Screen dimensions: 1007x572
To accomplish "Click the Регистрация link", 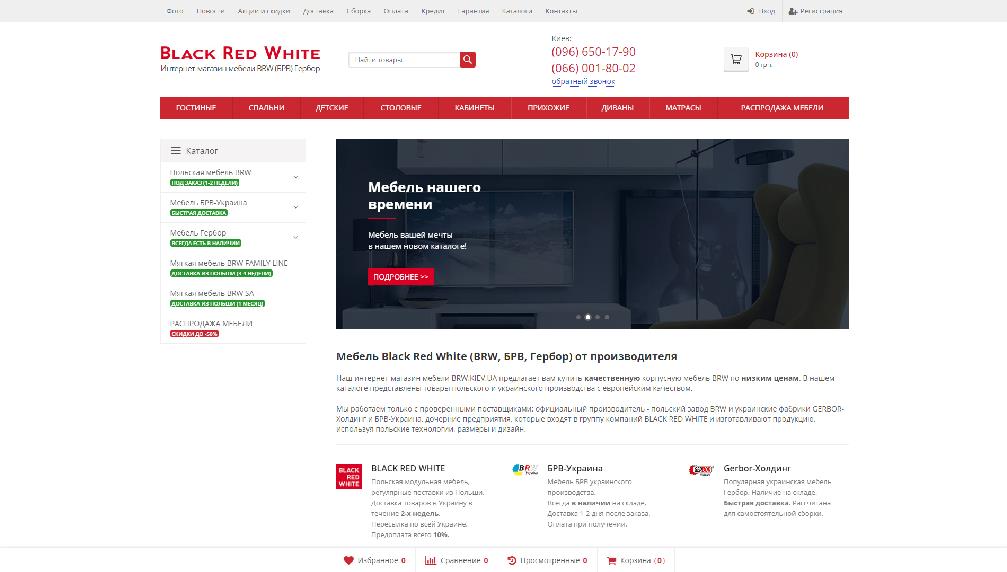I will (821, 11).
